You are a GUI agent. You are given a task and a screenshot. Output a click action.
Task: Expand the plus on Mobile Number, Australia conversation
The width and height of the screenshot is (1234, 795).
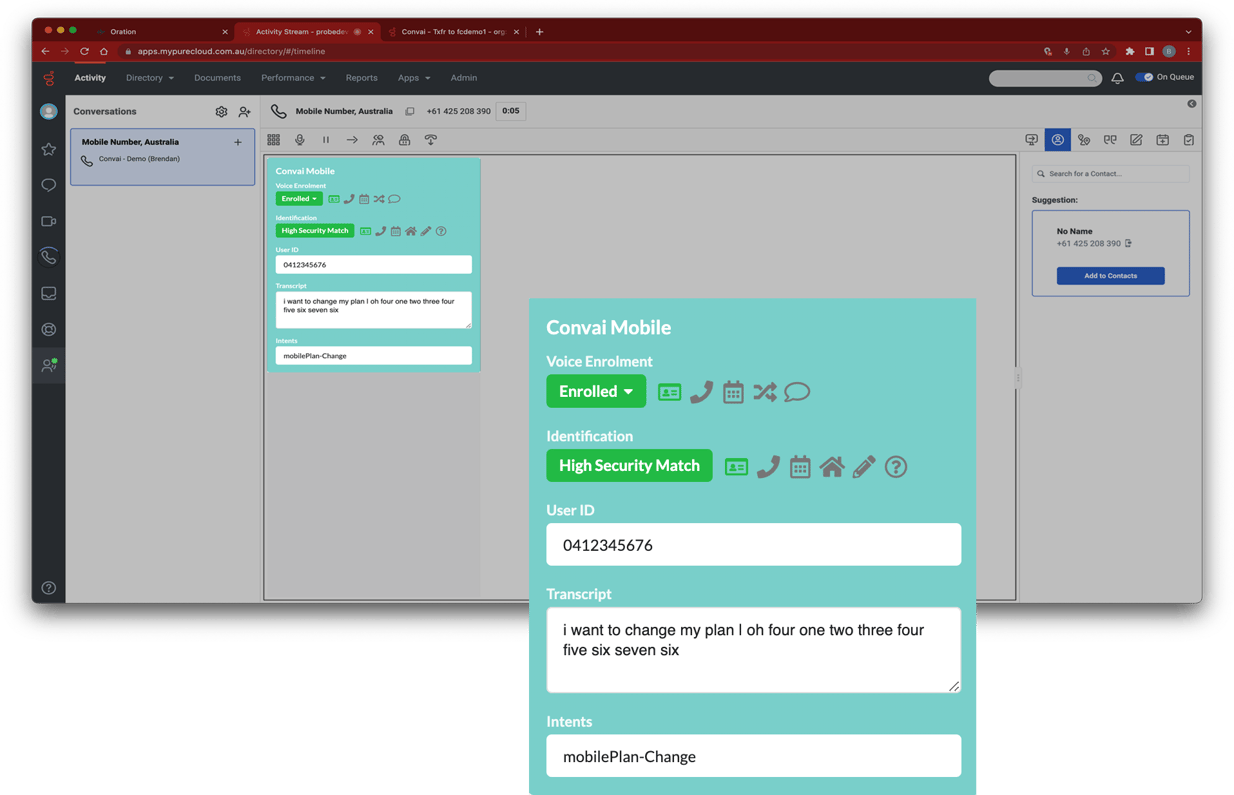(x=238, y=142)
